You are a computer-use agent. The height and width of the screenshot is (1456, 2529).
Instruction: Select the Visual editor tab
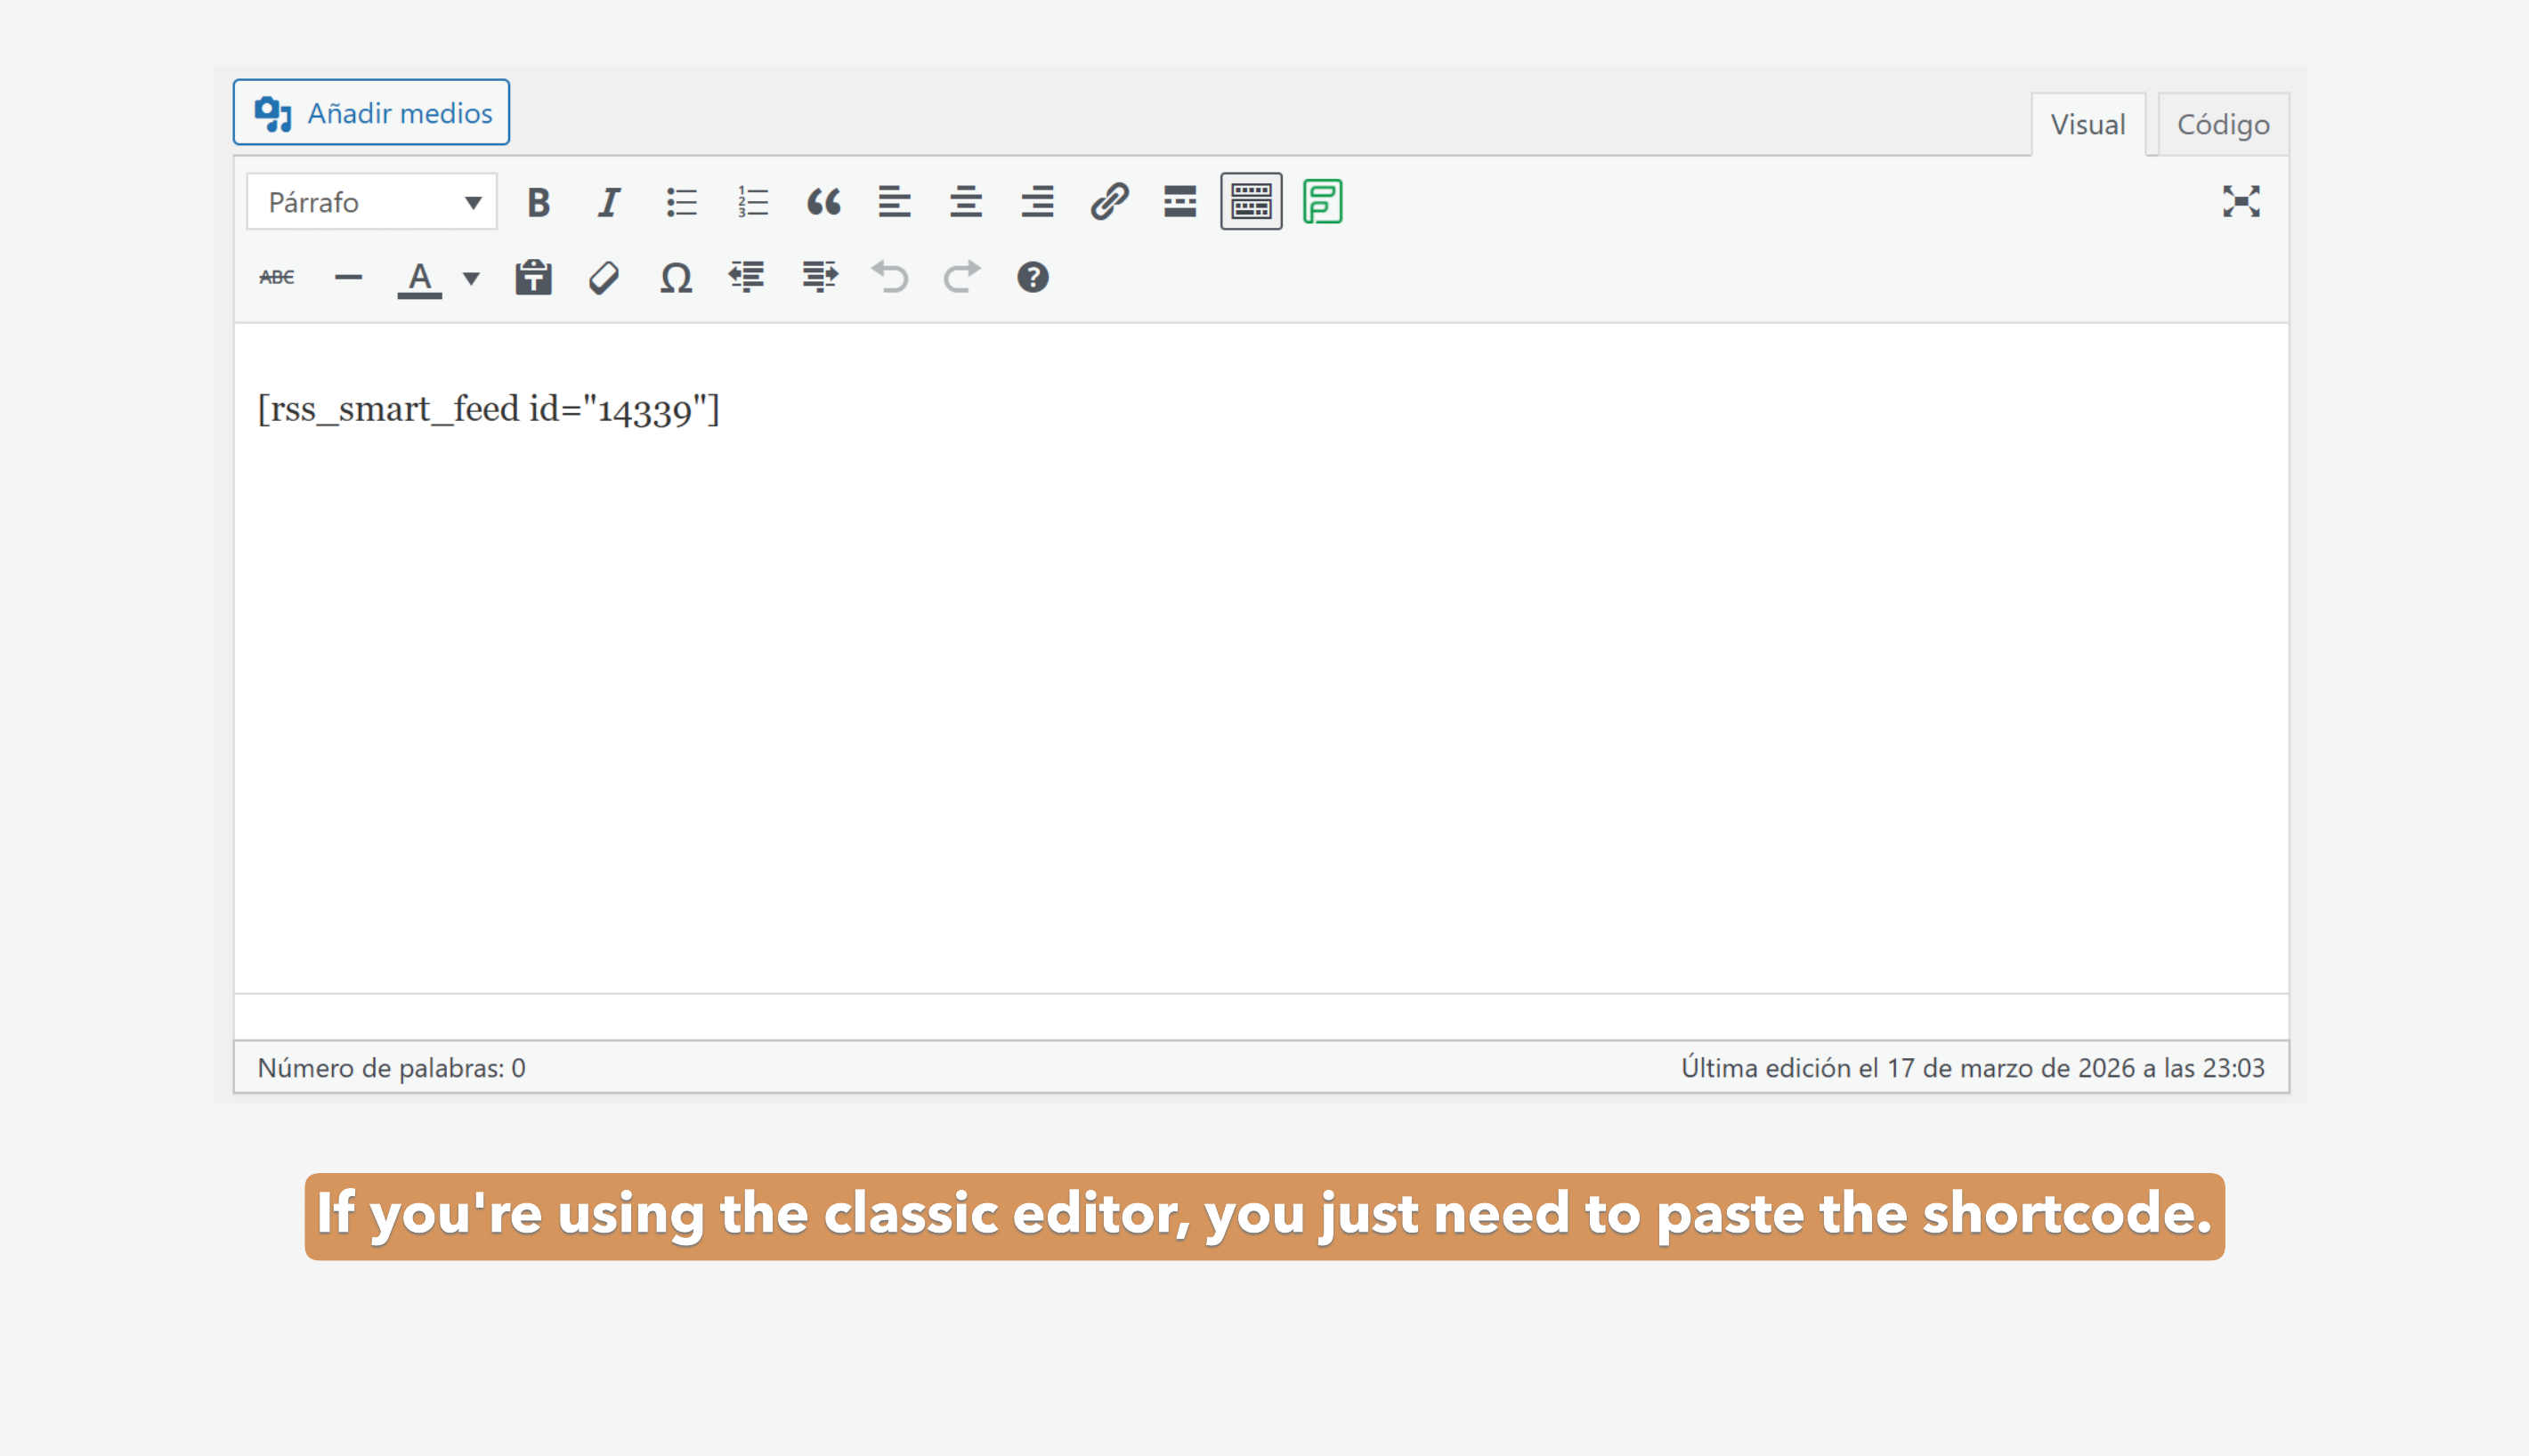[2087, 125]
